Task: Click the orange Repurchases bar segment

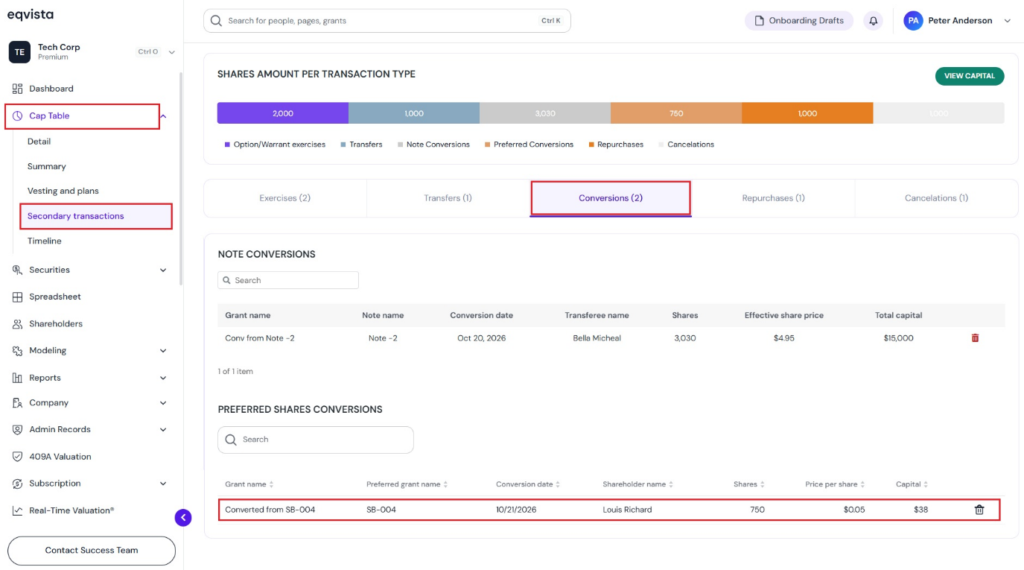Action: [807, 113]
